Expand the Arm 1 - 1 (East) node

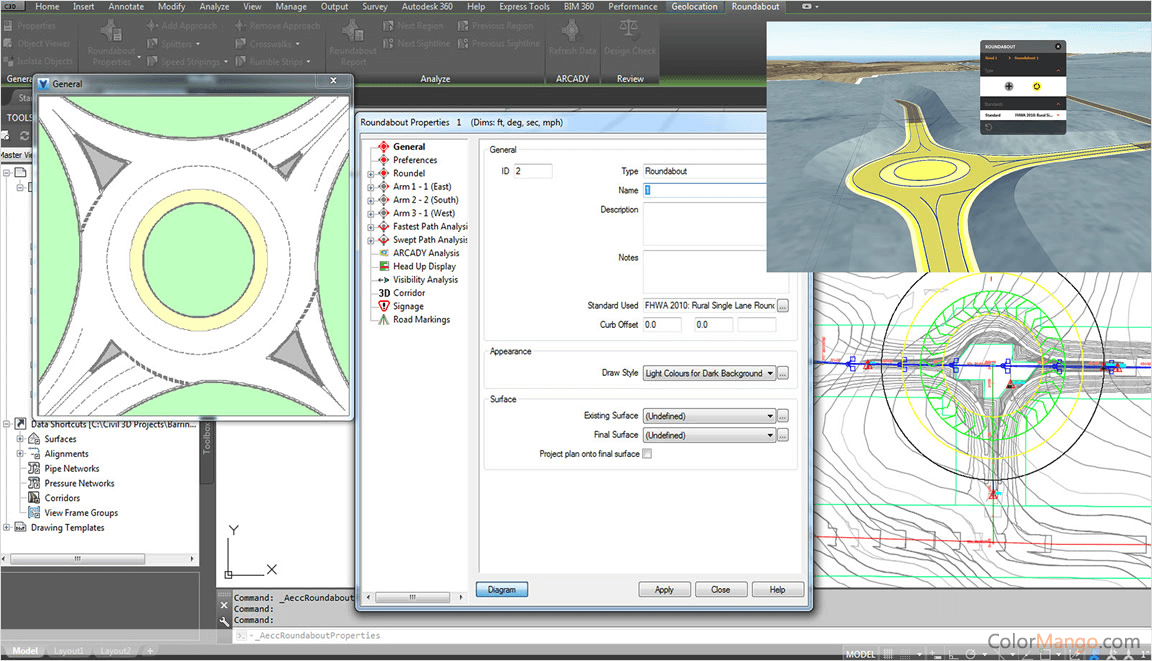(x=370, y=187)
